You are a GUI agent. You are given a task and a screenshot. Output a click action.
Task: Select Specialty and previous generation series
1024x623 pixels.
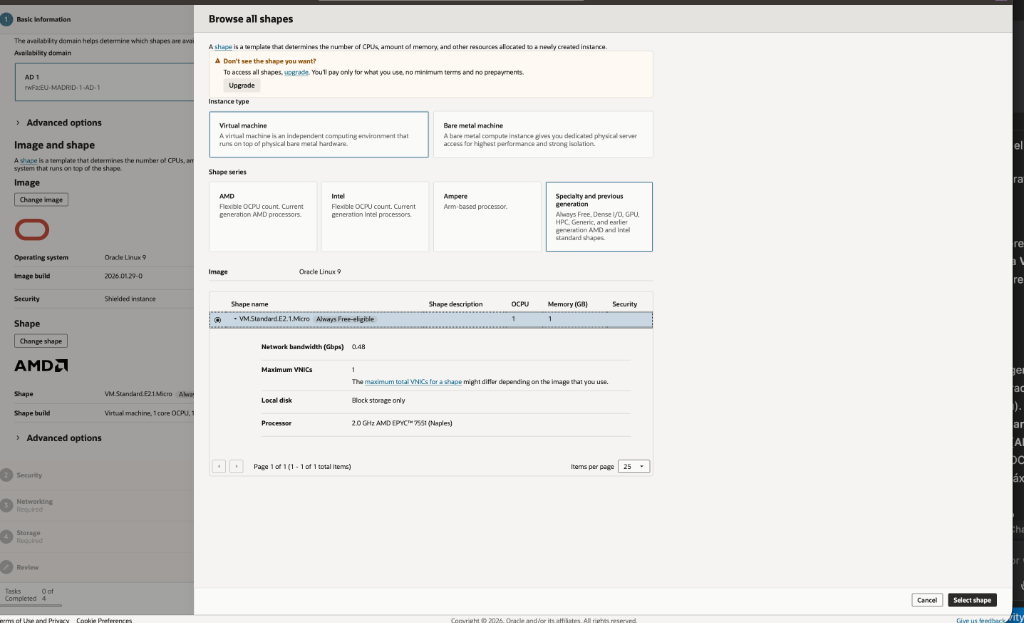598,216
